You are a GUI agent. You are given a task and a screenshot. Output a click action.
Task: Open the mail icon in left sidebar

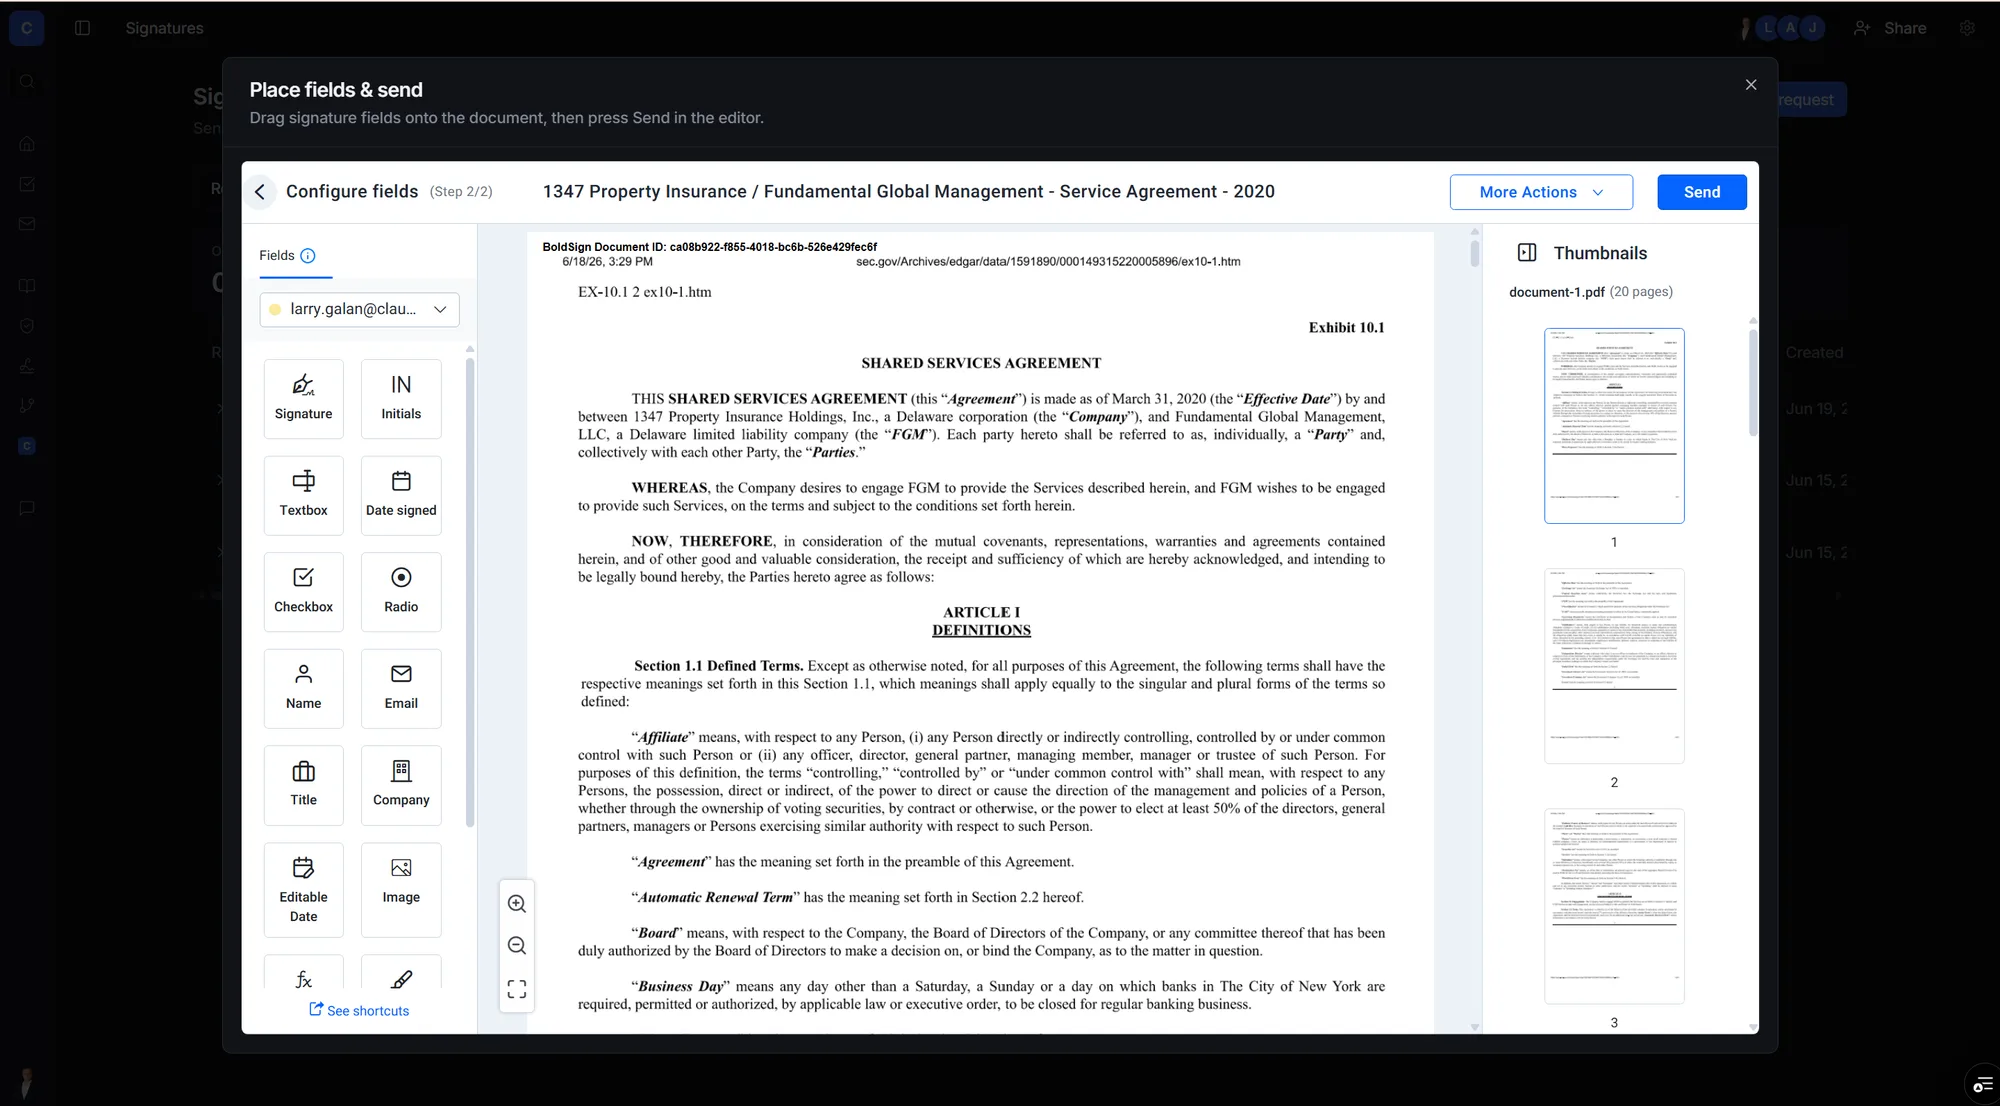(27, 224)
